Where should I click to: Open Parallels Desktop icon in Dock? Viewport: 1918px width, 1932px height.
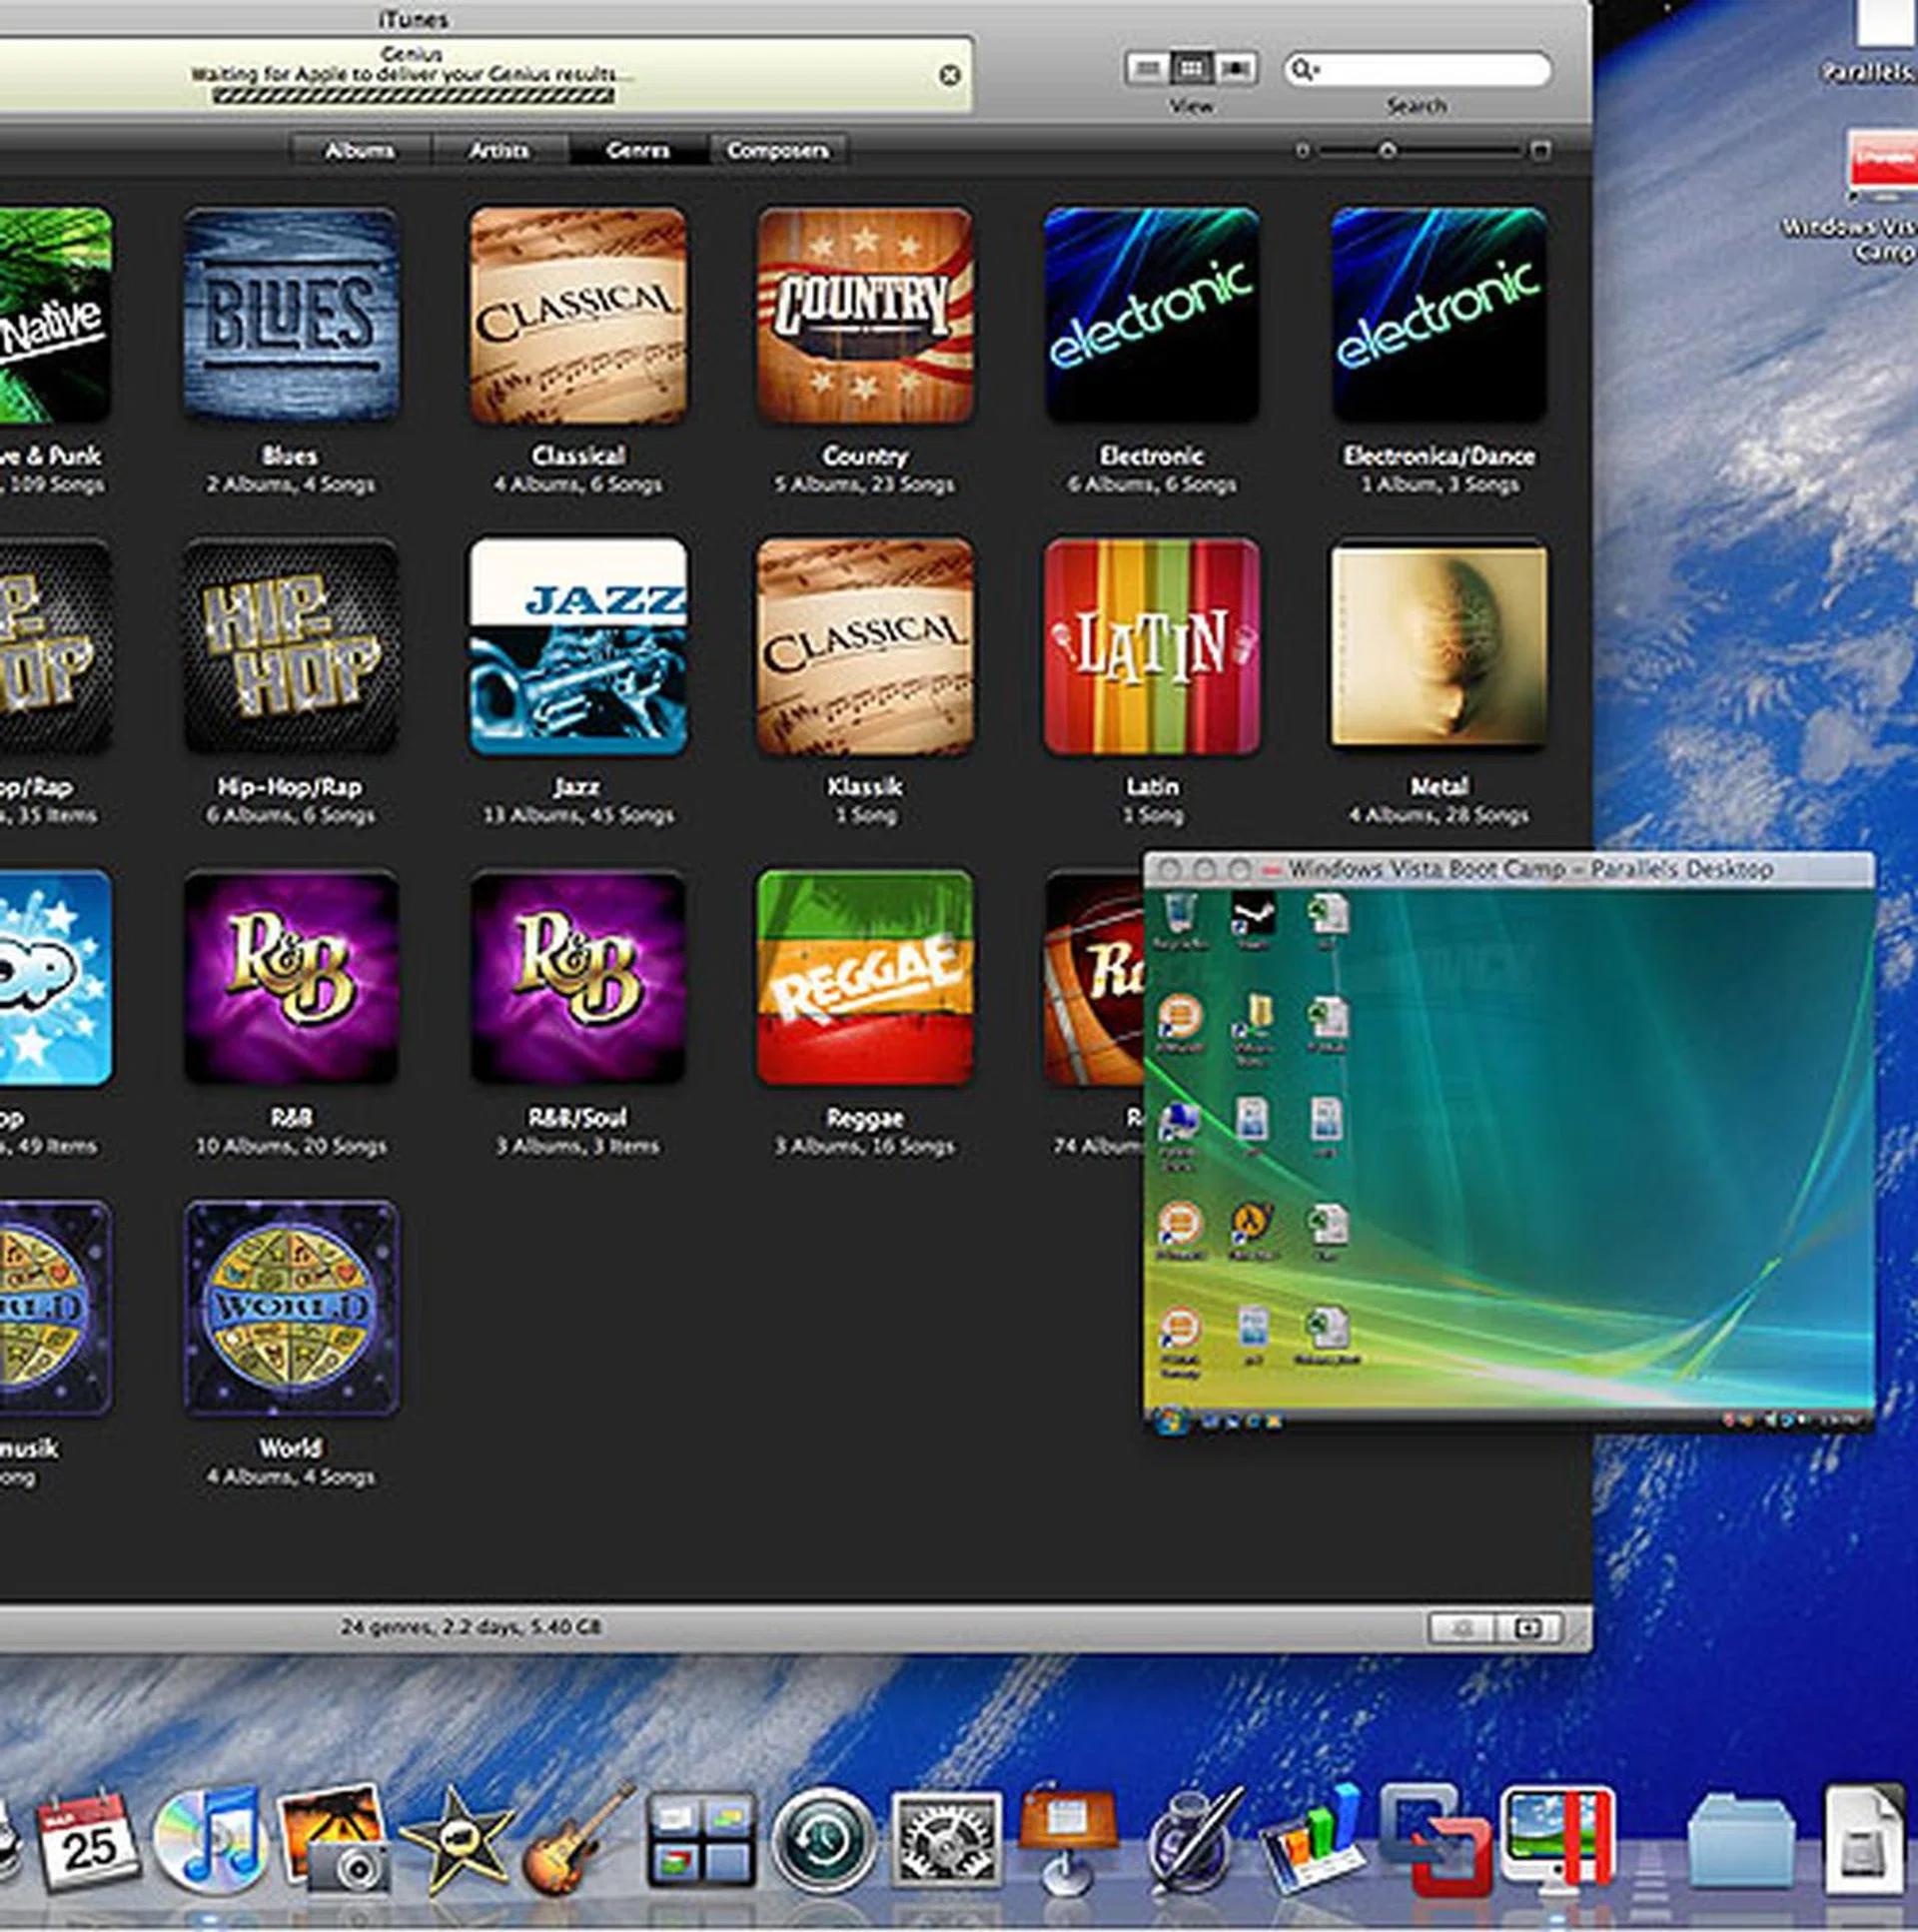point(1557,1840)
